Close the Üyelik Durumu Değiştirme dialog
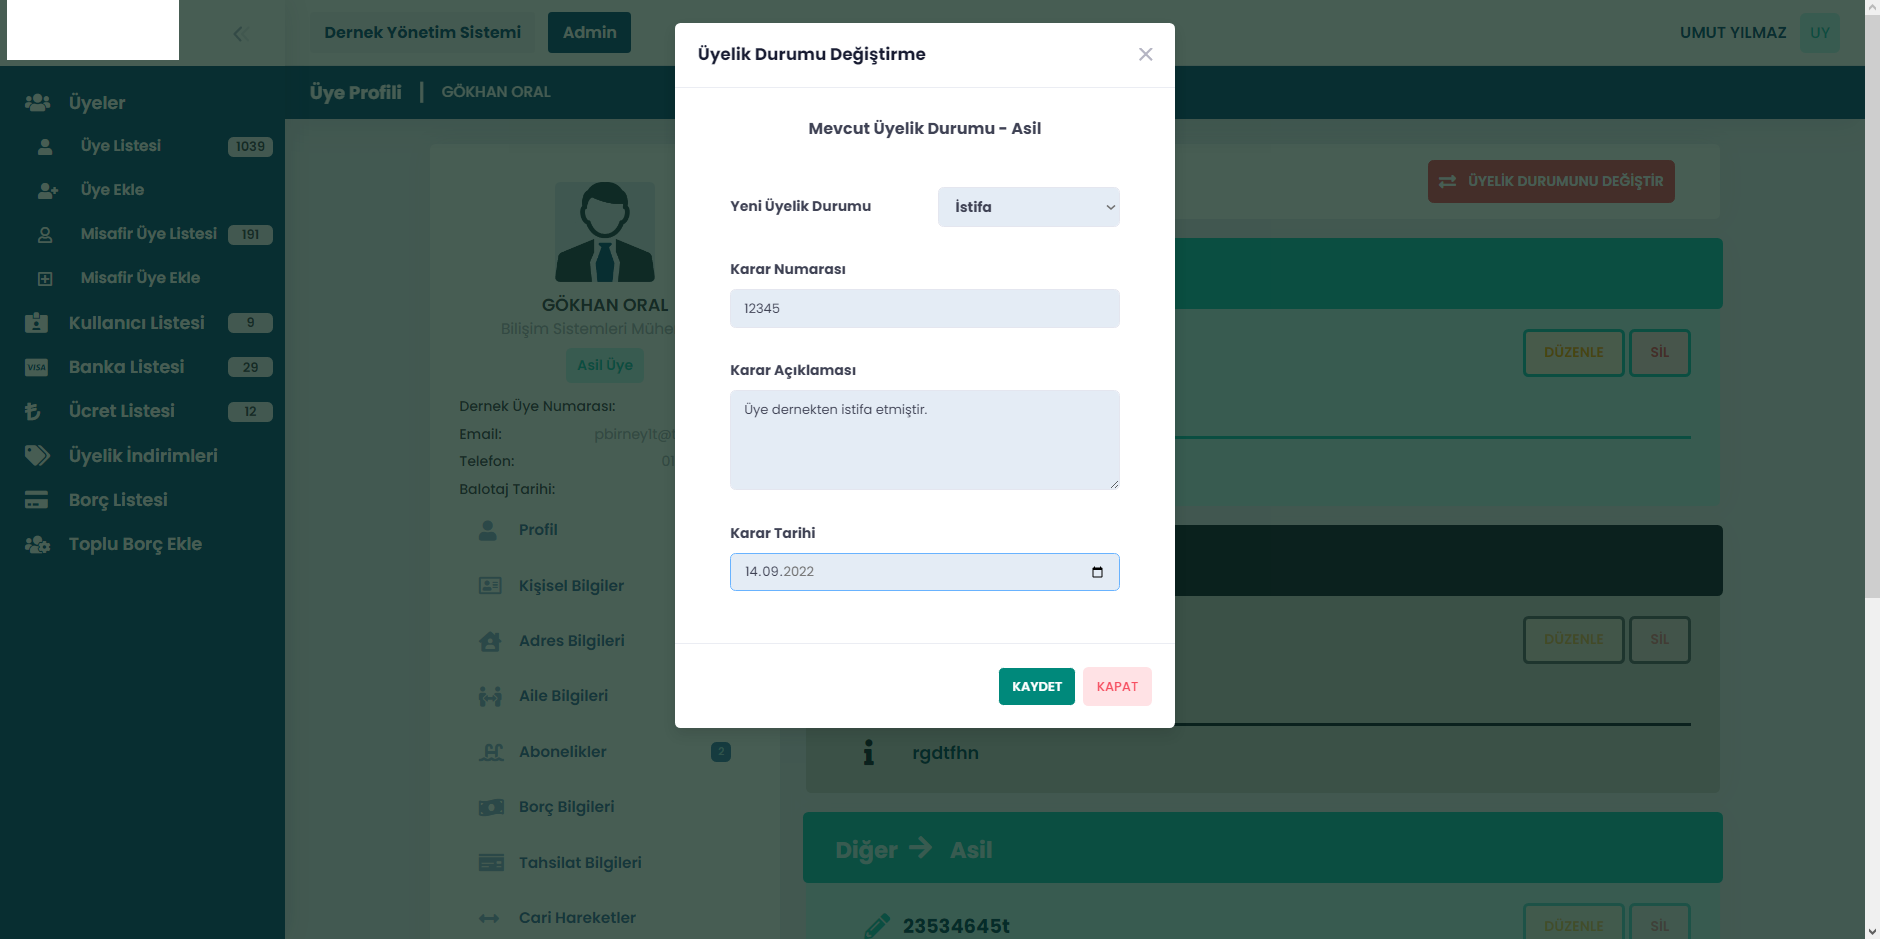1880x939 pixels. [1145, 54]
